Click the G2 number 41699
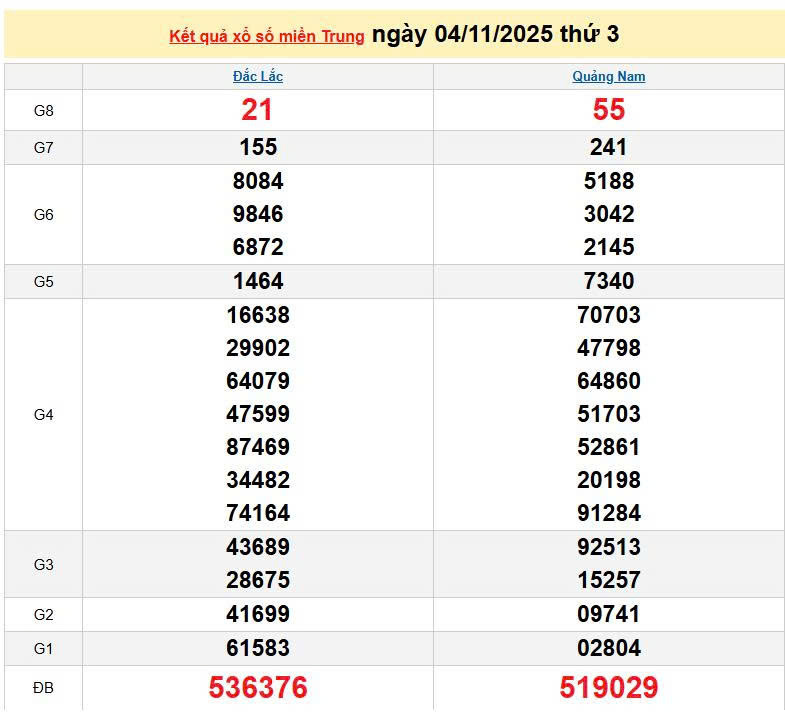The height and width of the screenshot is (714, 785). point(257,614)
